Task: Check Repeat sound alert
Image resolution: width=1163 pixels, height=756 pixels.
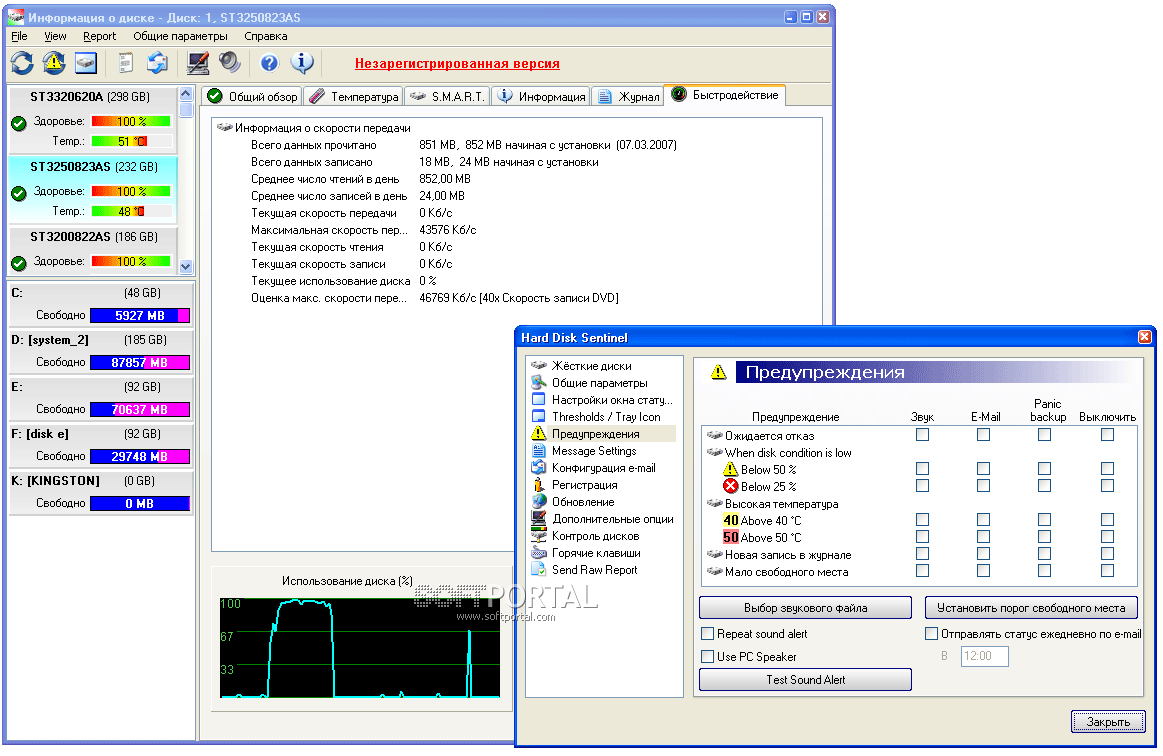Action: tap(708, 634)
